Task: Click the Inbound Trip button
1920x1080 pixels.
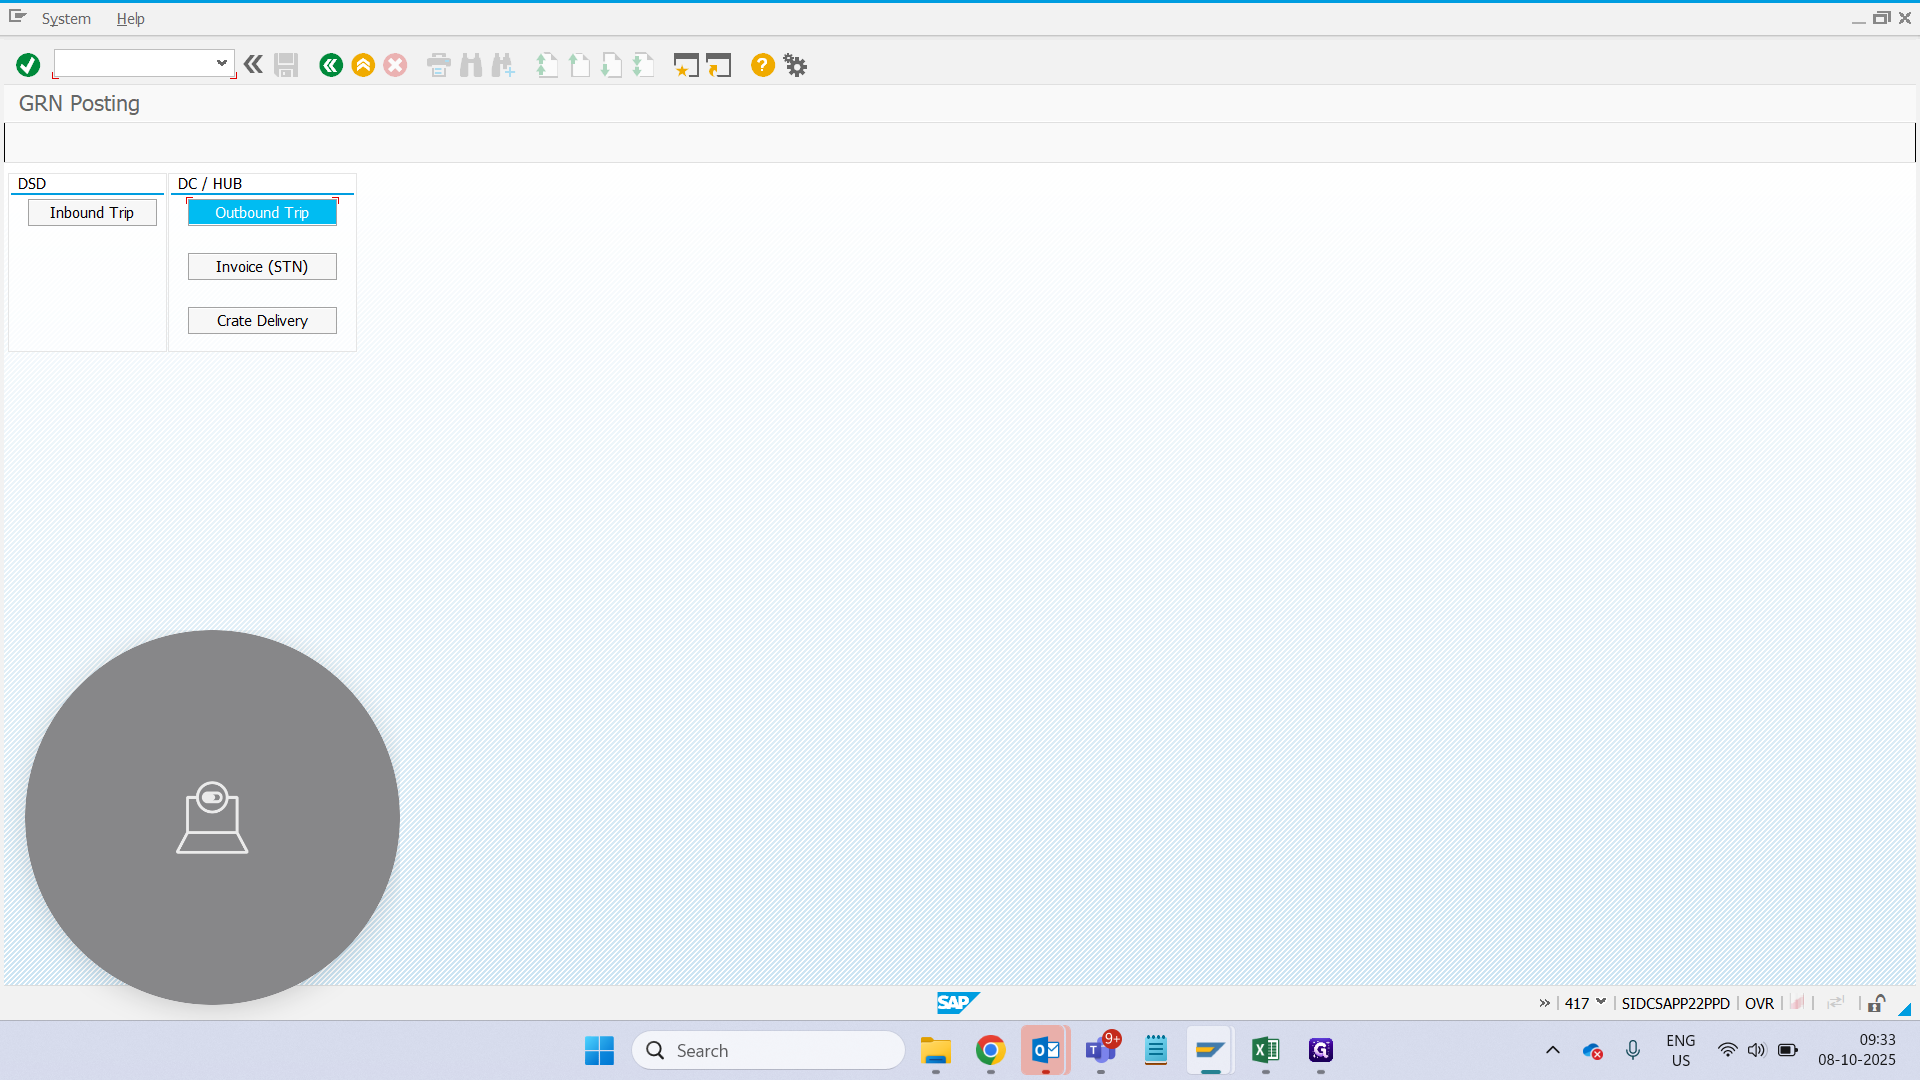Action: (x=92, y=213)
